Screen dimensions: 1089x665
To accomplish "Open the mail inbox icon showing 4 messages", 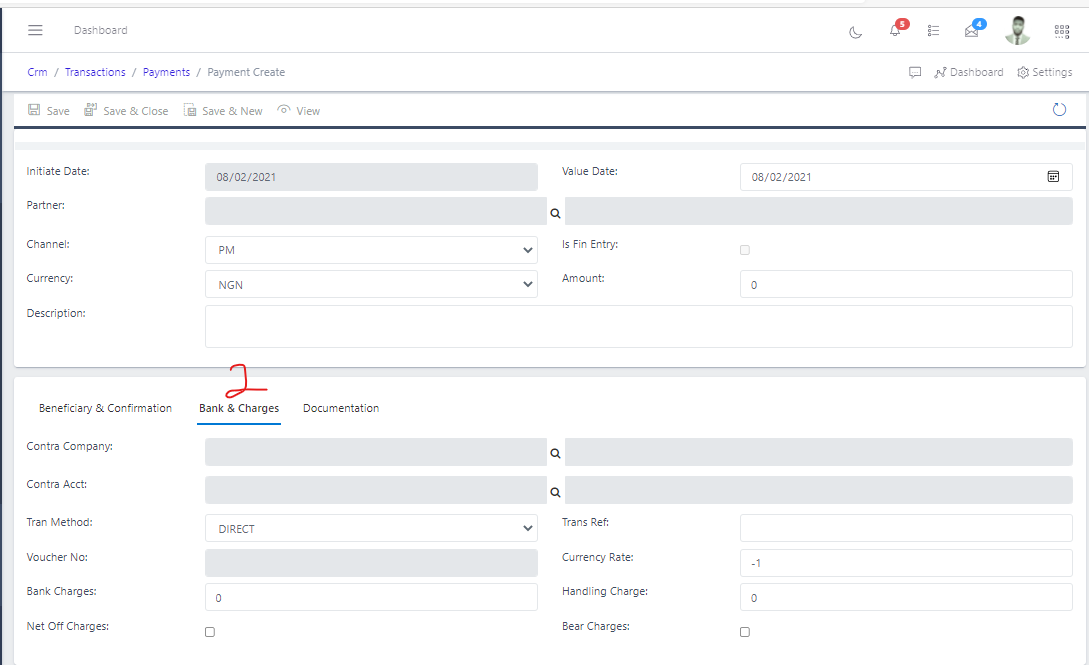I will 971,32.
